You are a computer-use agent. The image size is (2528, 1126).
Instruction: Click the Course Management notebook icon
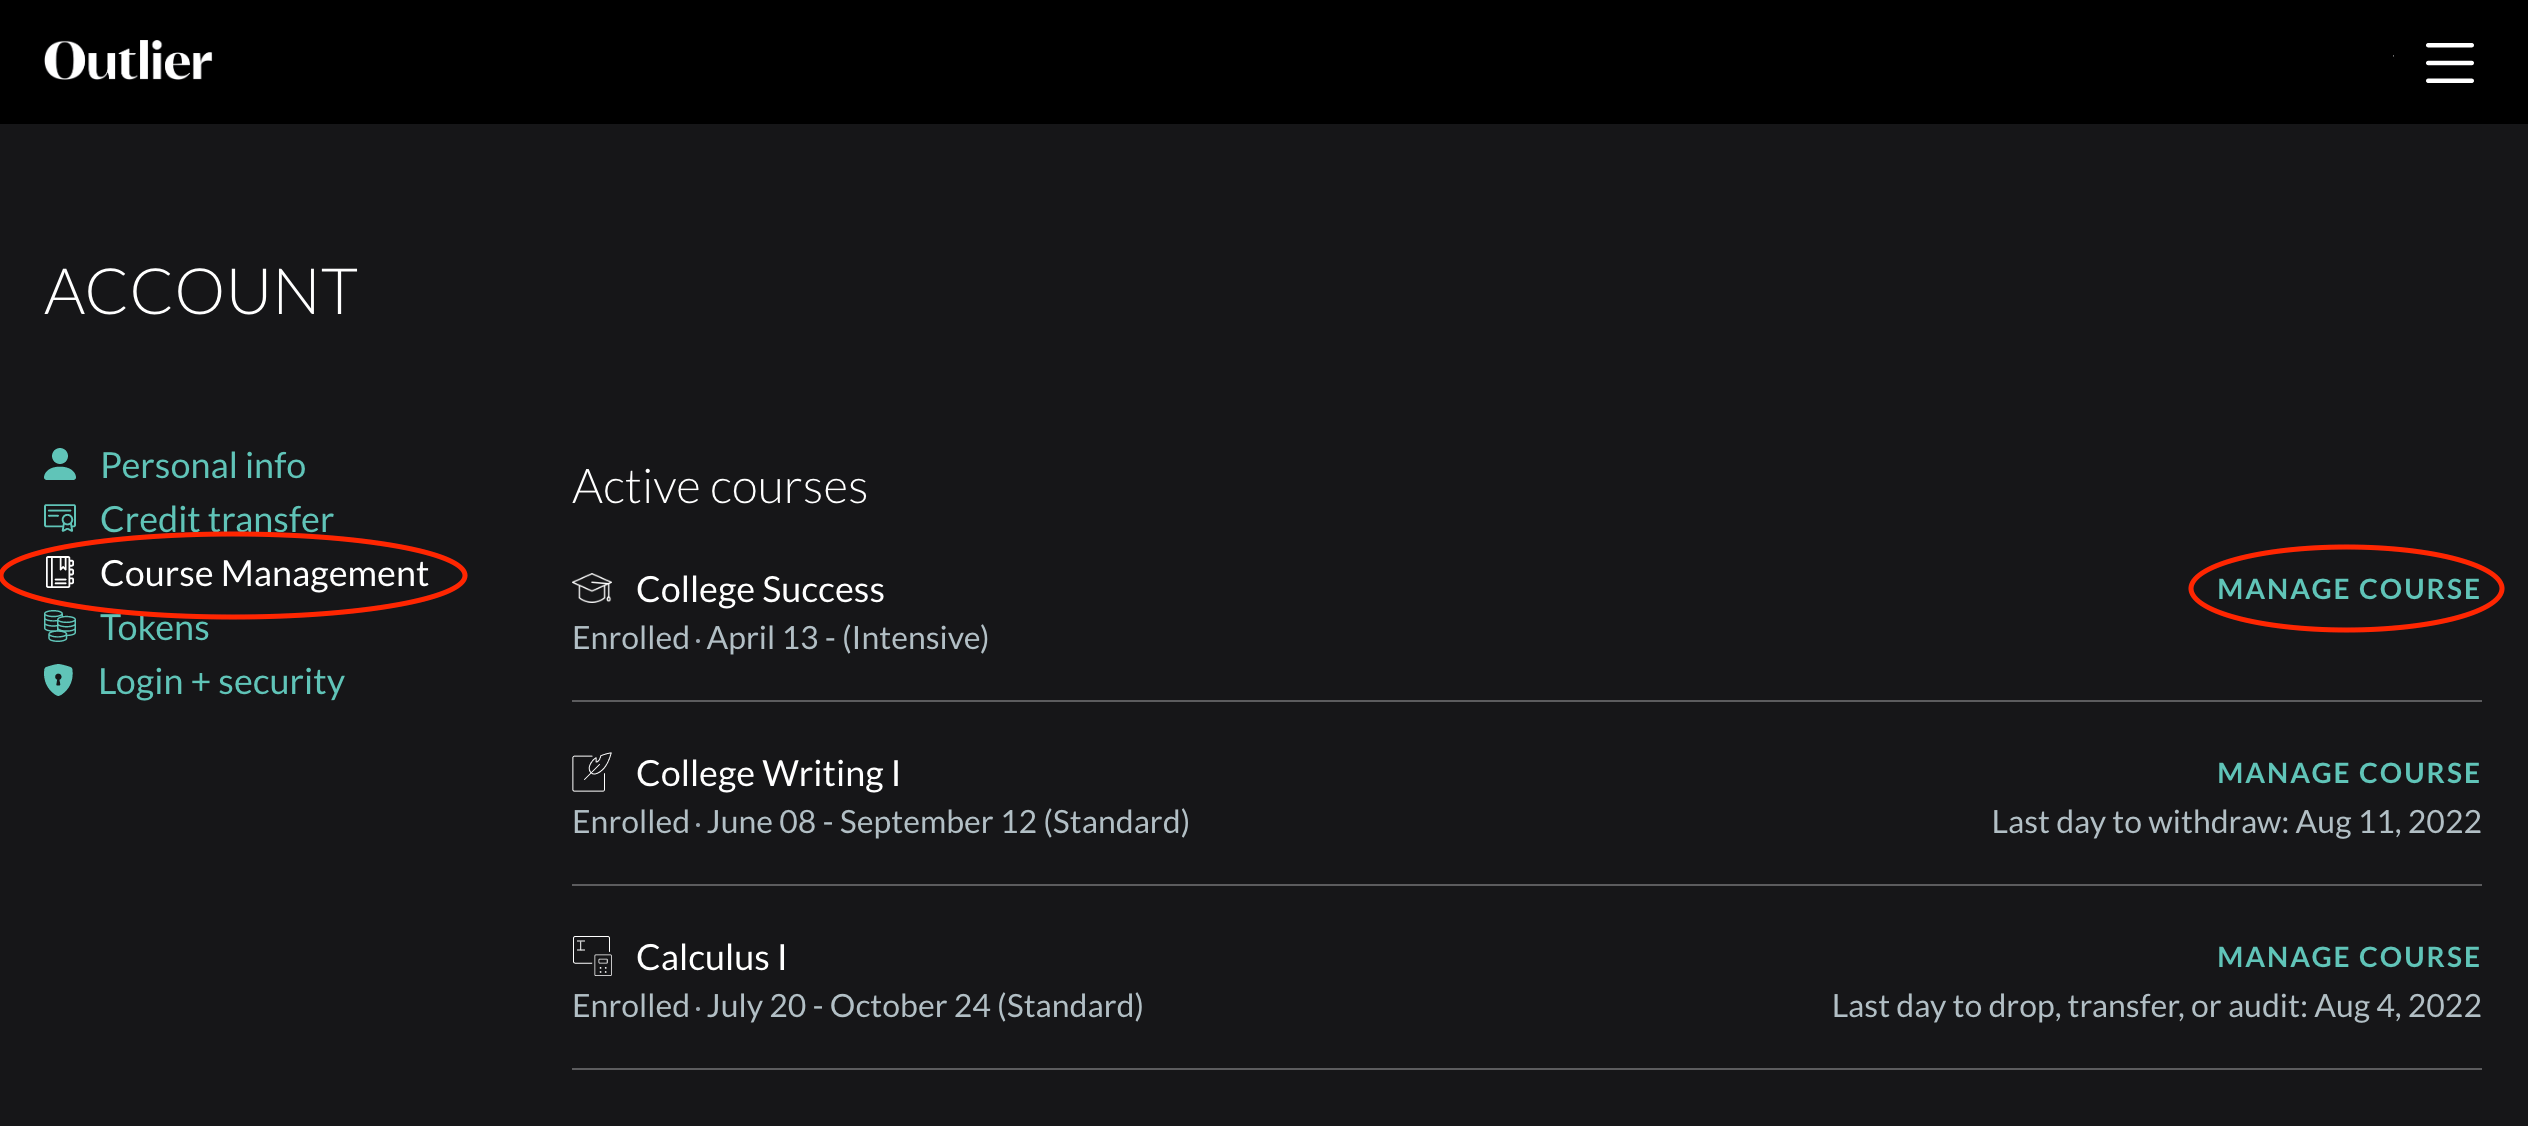pyautogui.click(x=60, y=572)
